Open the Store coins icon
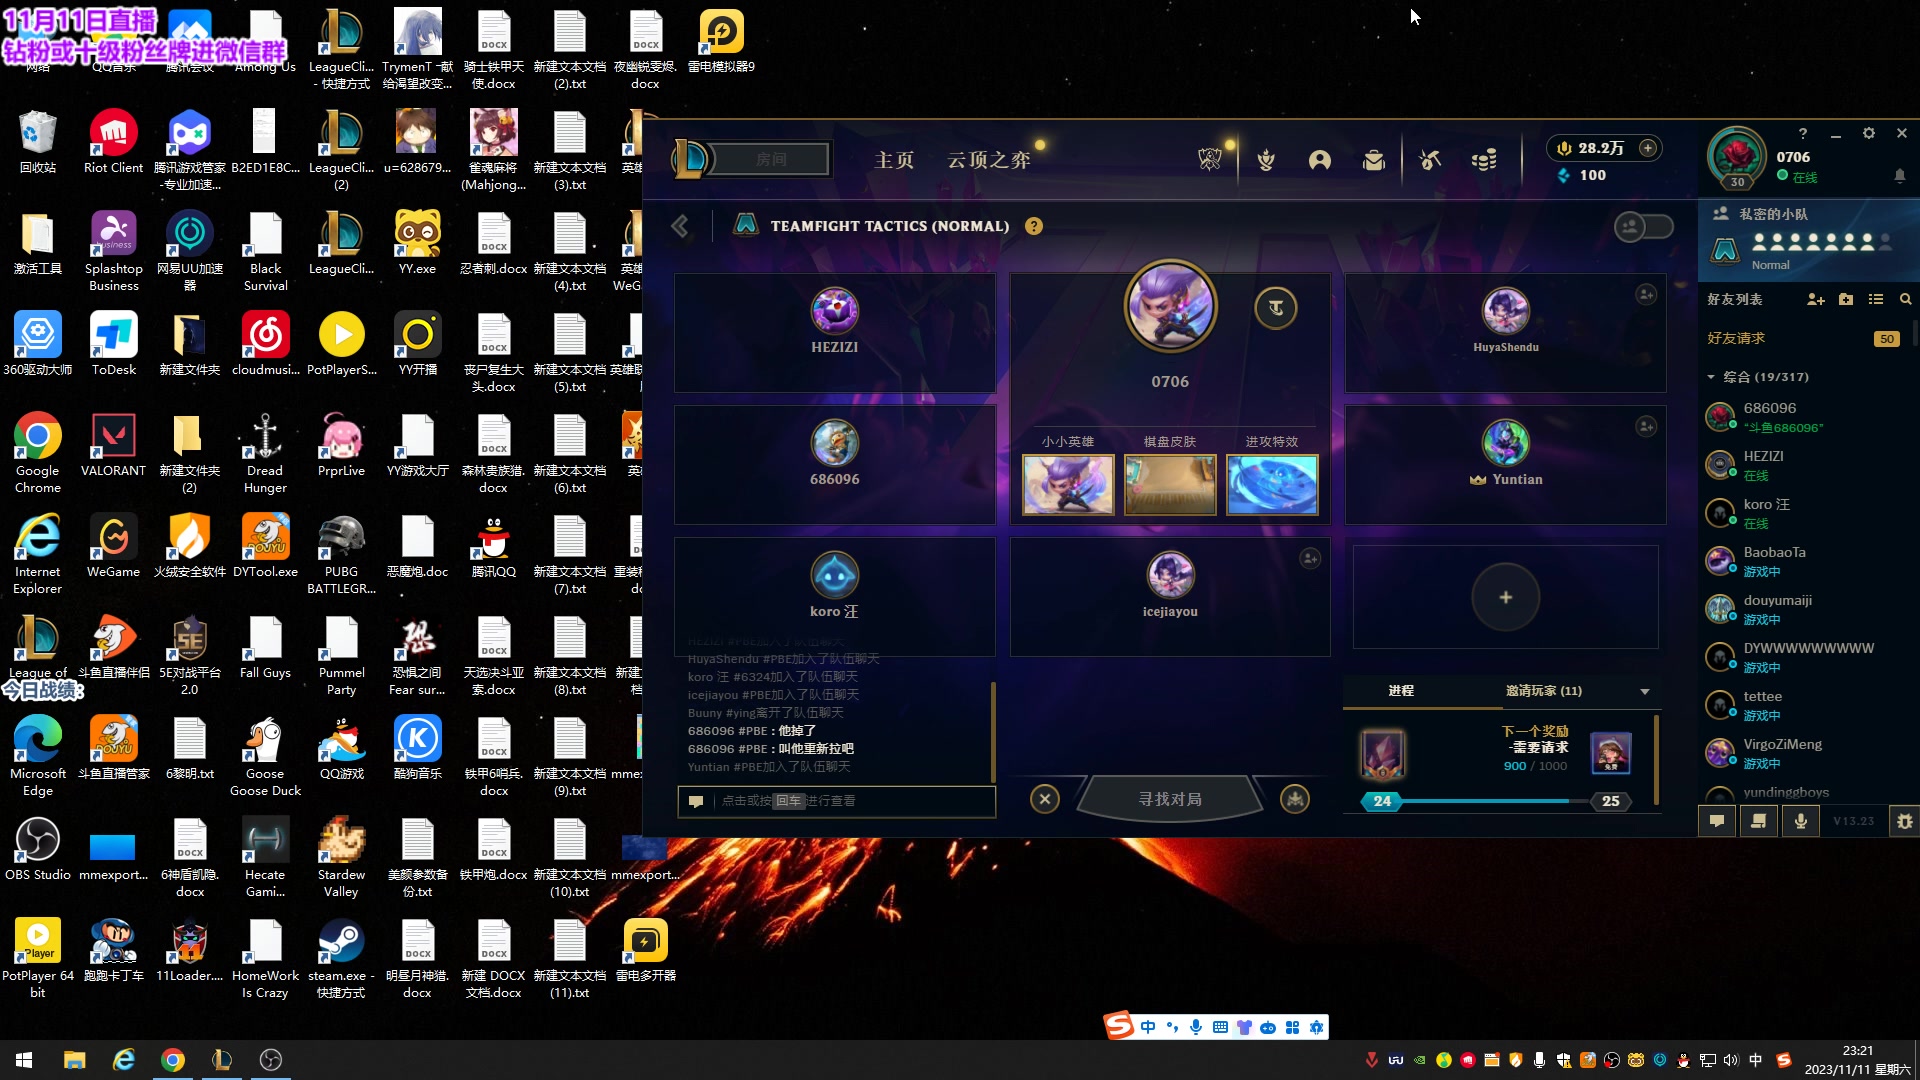The height and width of the screenshot is (1080, 1920). tap(1484, 160)
